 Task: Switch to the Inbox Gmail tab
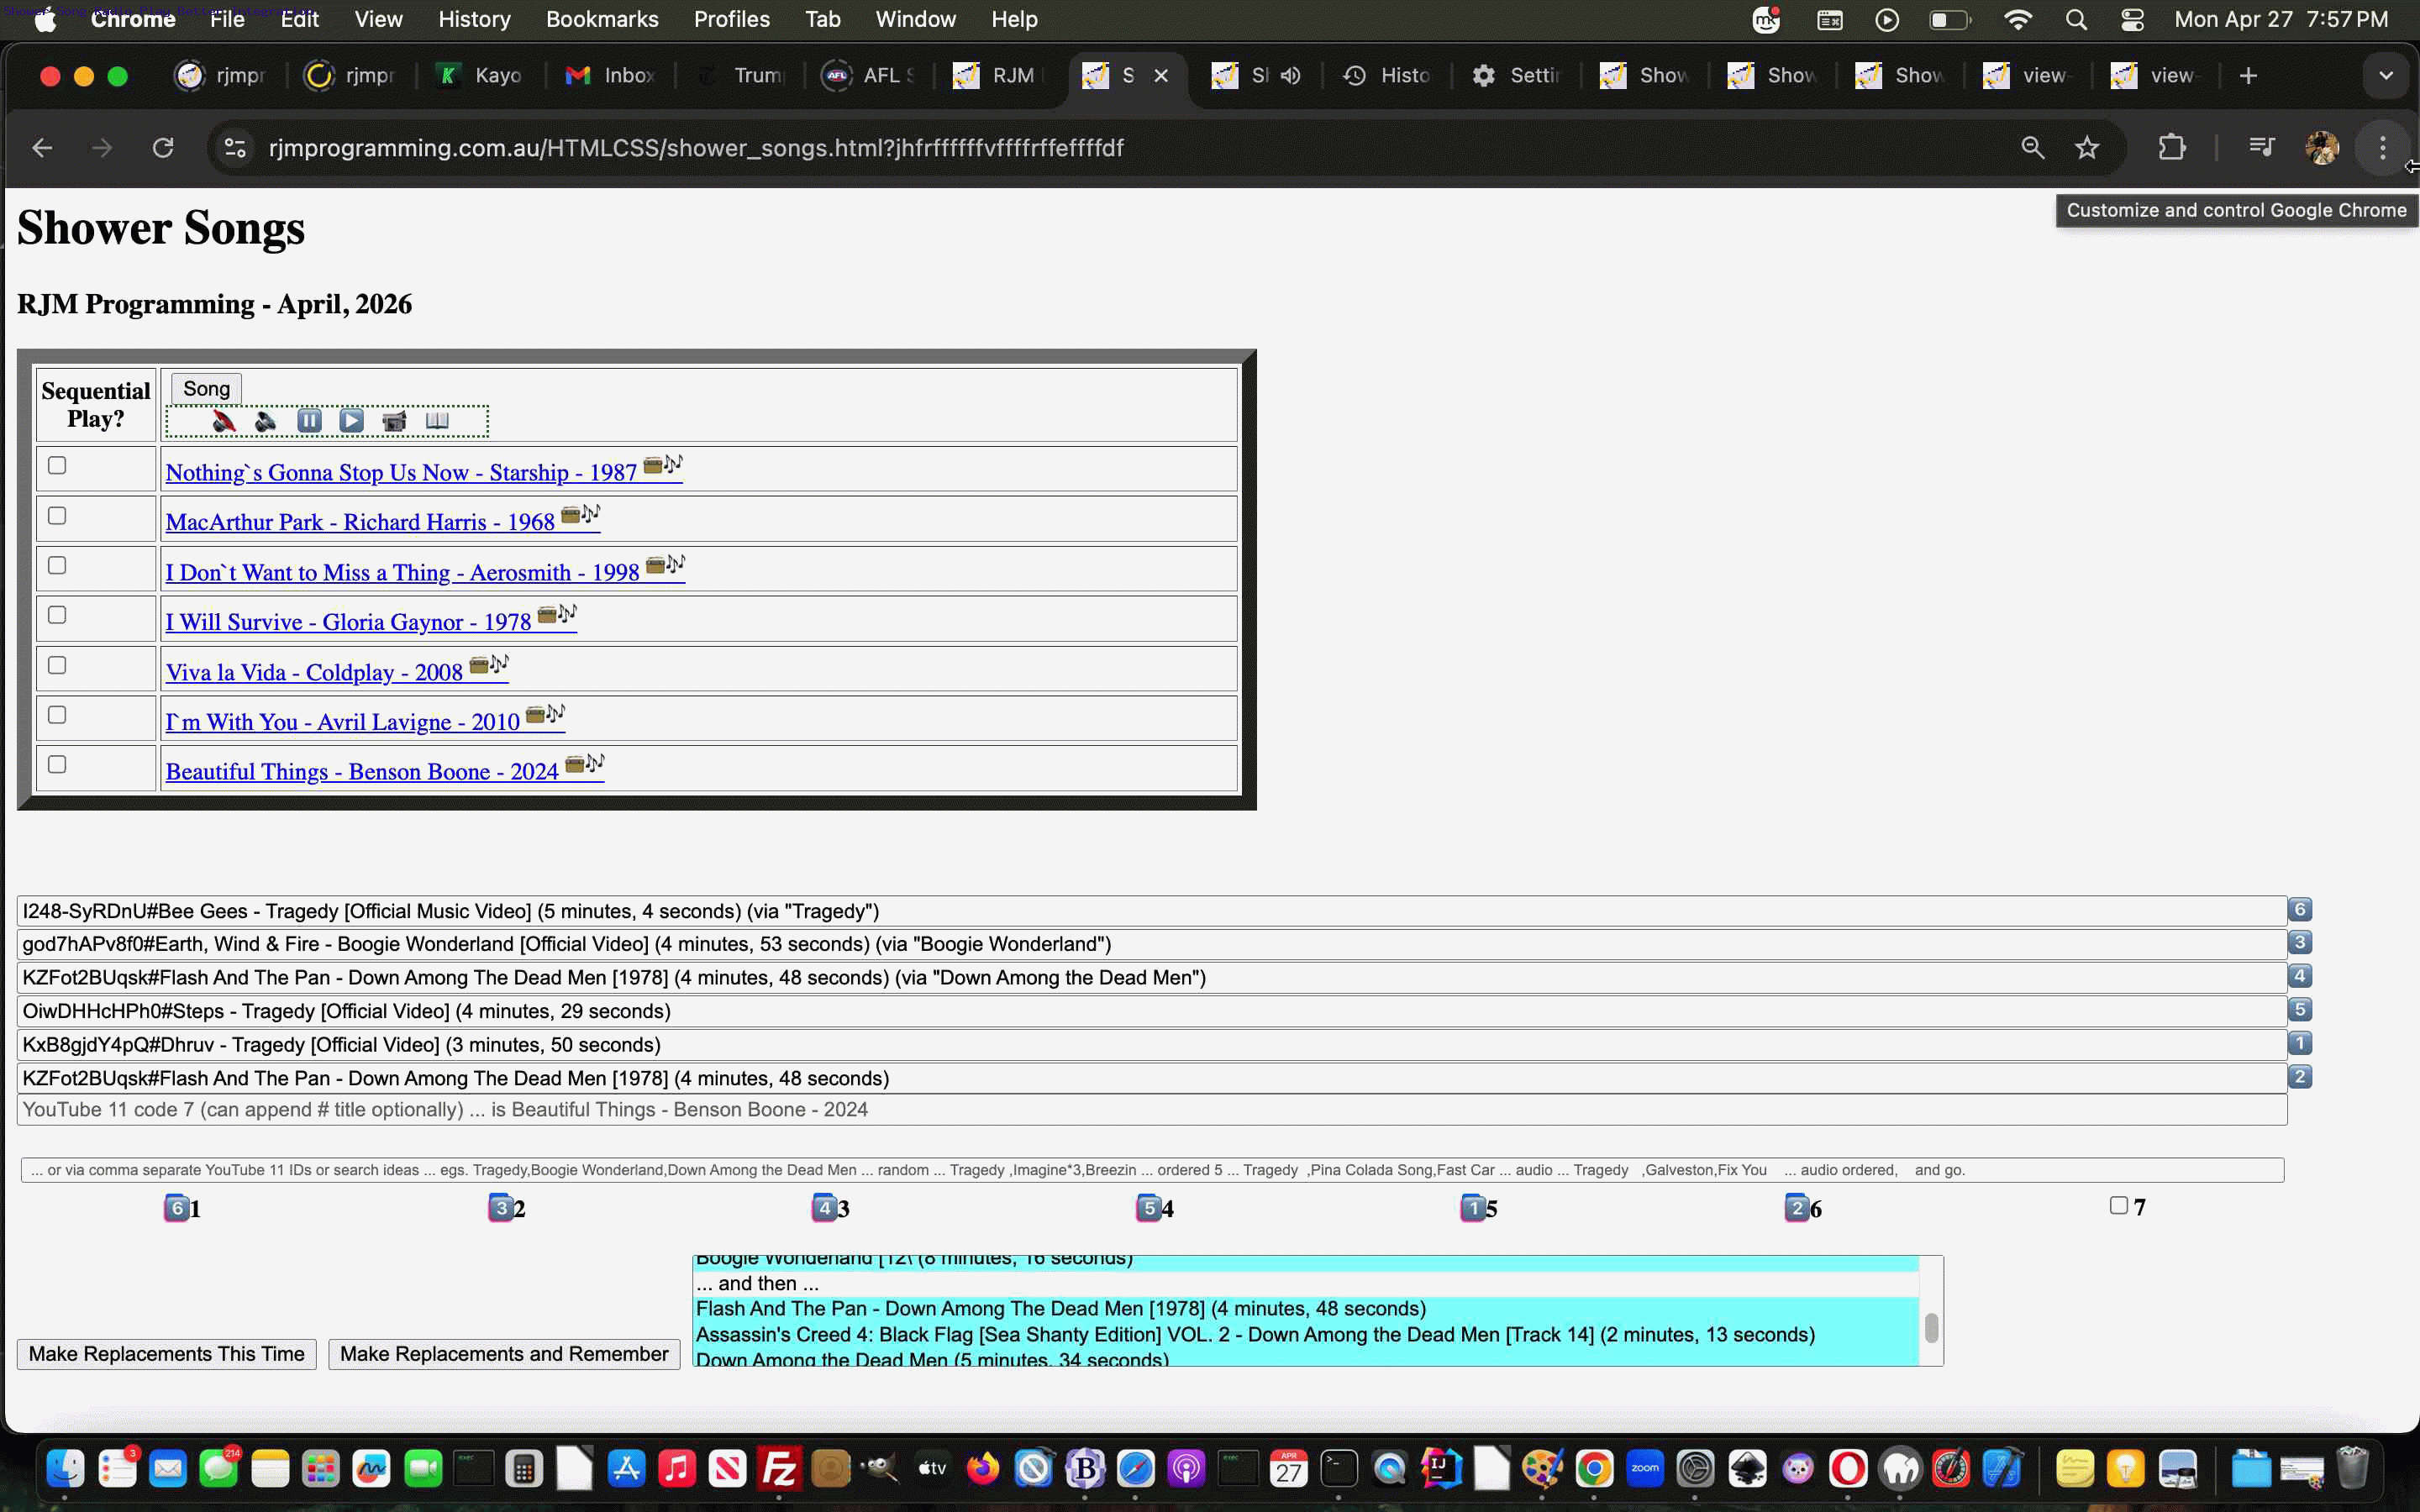click(610, 76)
